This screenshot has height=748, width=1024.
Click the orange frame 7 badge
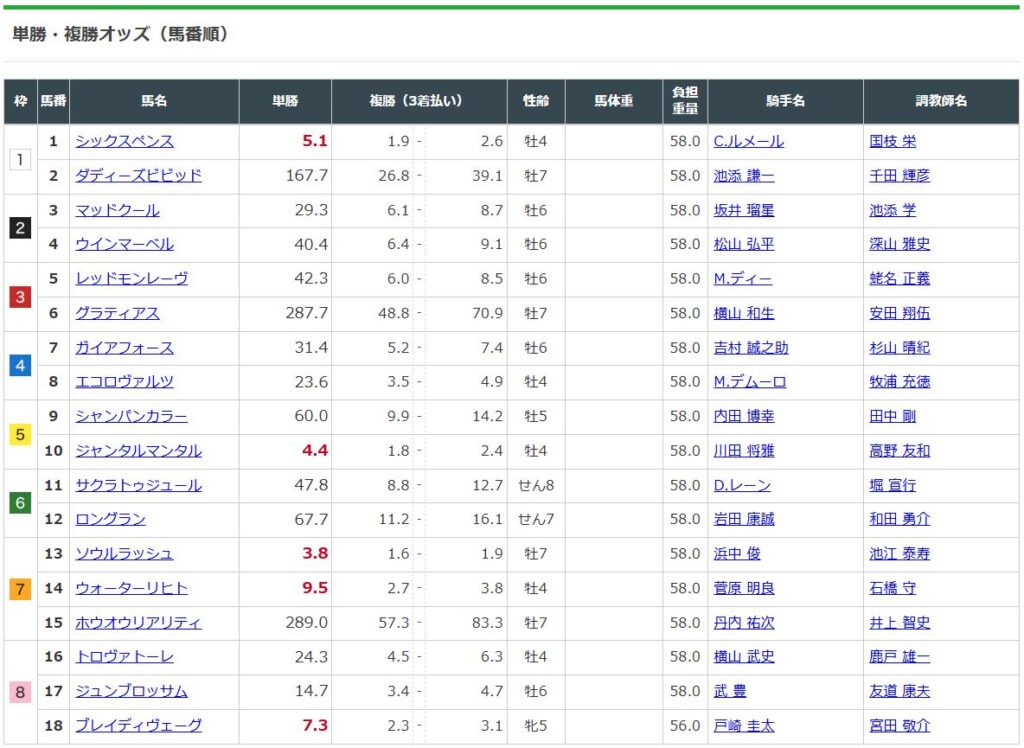click(20, 589)
